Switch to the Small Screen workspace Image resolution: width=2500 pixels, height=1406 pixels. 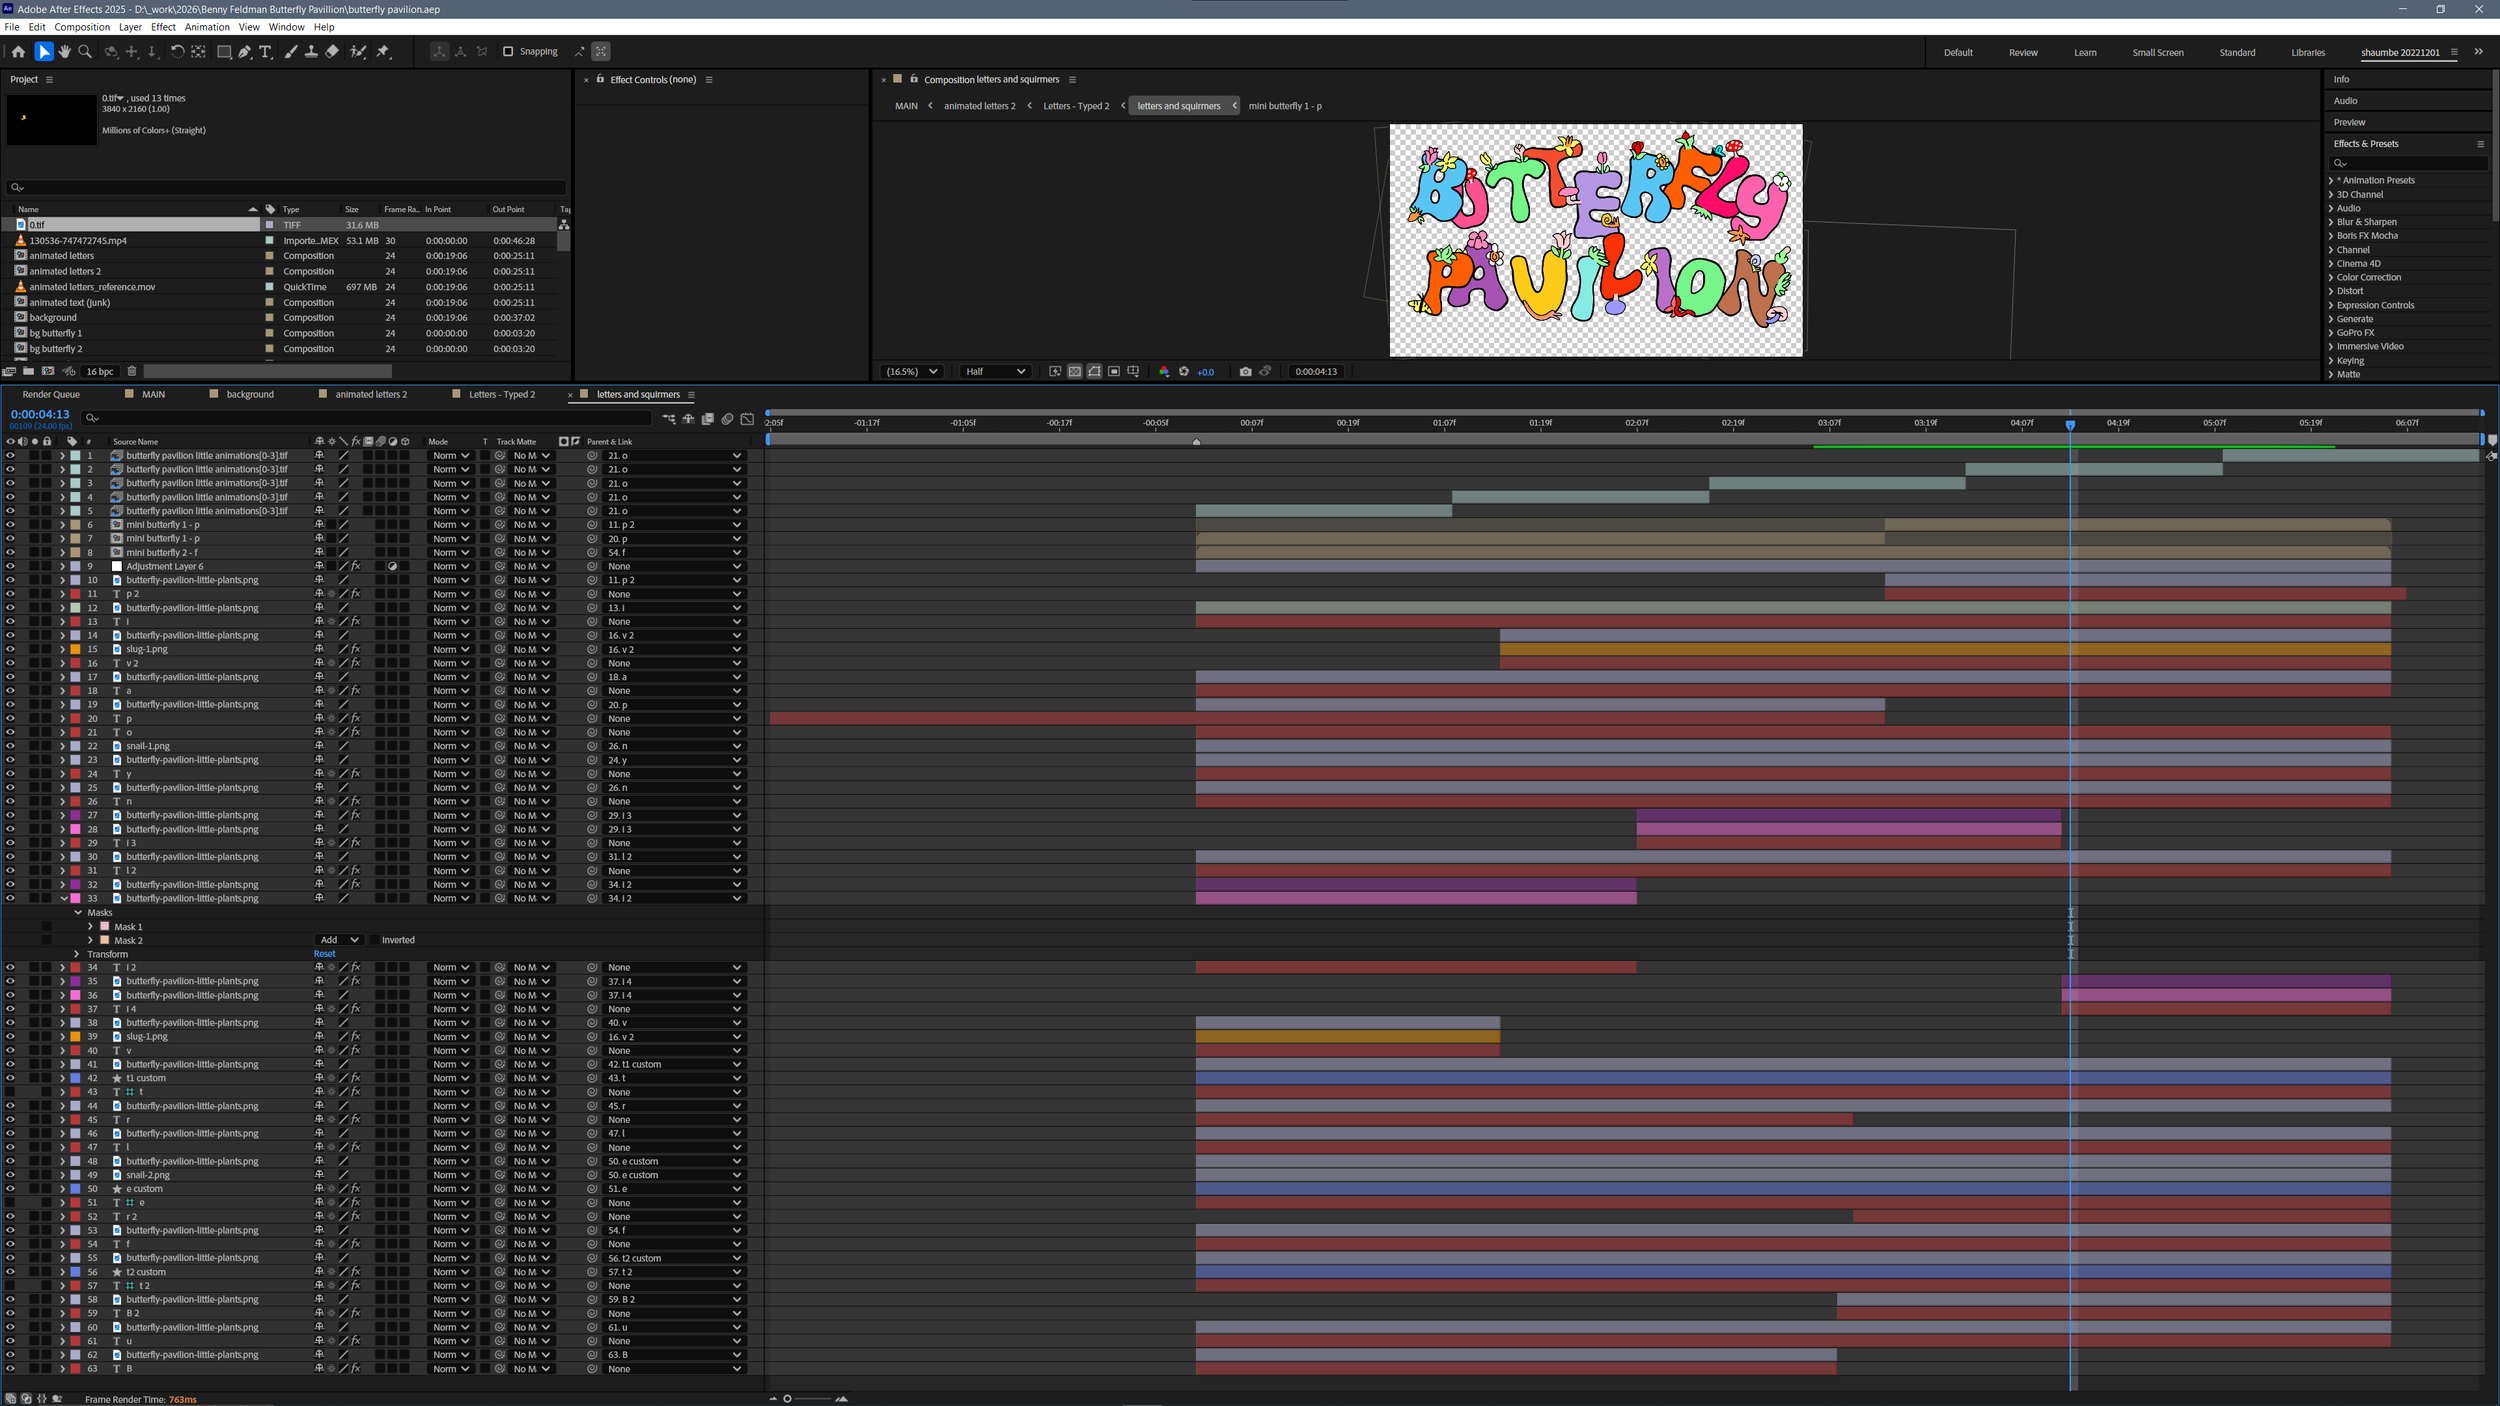tap(2157, 53)
